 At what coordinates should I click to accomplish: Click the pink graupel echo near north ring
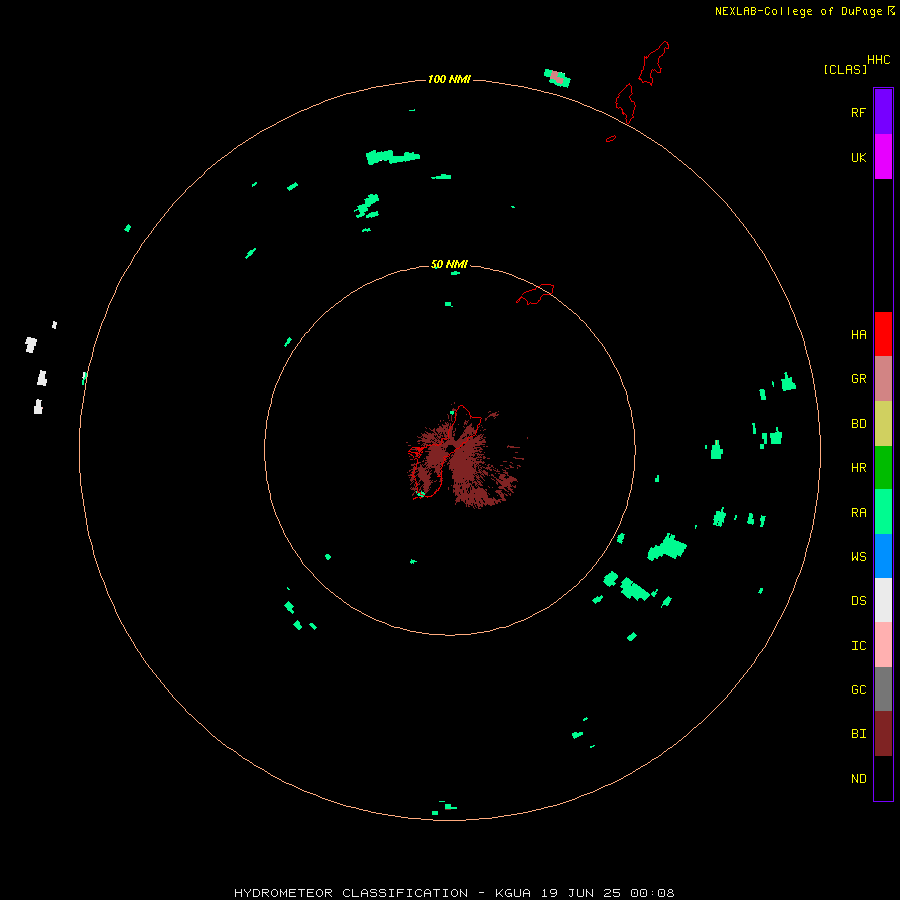[556, 76]
